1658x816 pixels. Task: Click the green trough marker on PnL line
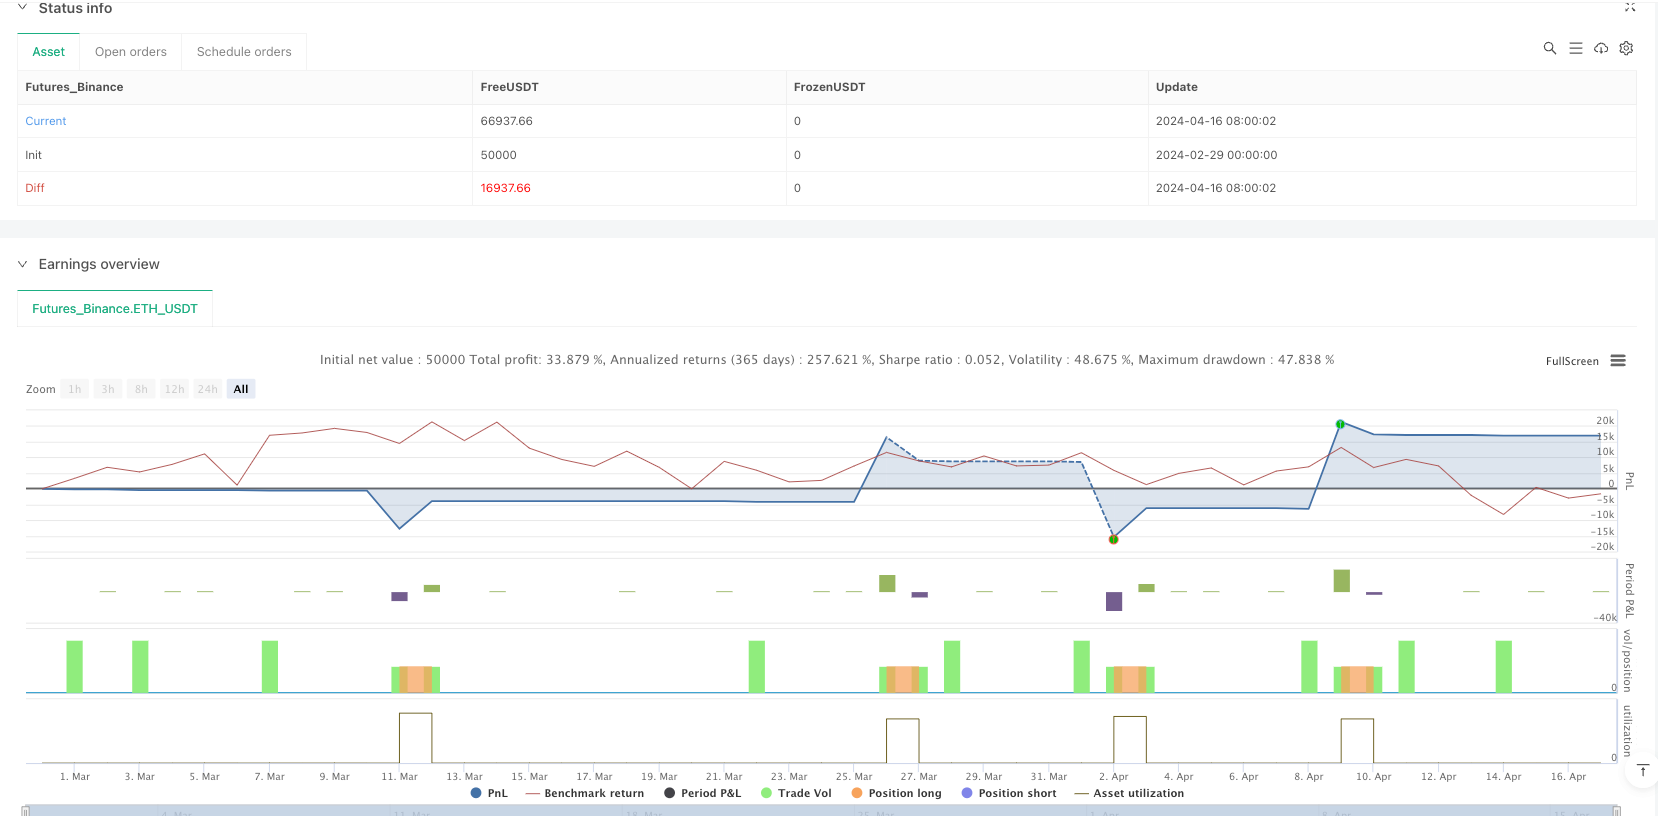(x=1113, y=540)
